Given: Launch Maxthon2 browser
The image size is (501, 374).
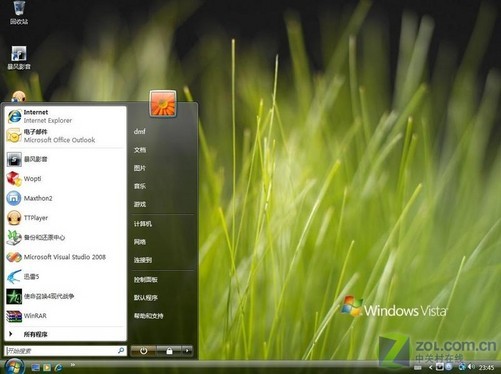Looking at the screenshot, I should tap(65, 198).
